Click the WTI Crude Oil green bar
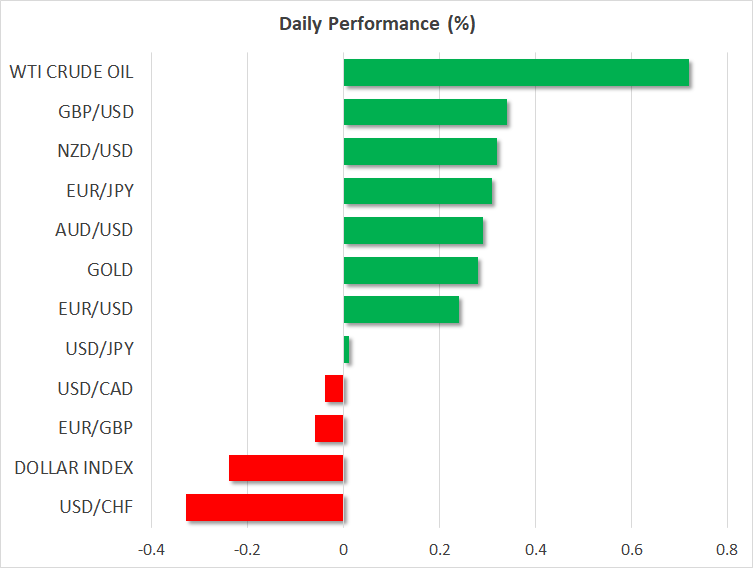Image resolution: width=753 pixels, height=568 pixels. pos(516,73)
